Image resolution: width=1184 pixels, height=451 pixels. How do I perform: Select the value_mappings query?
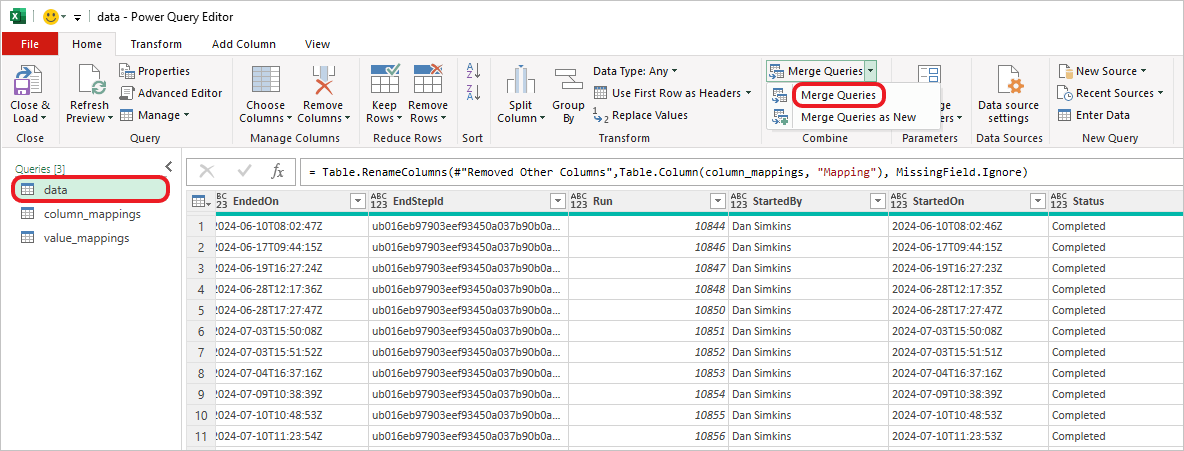[87, 238]
